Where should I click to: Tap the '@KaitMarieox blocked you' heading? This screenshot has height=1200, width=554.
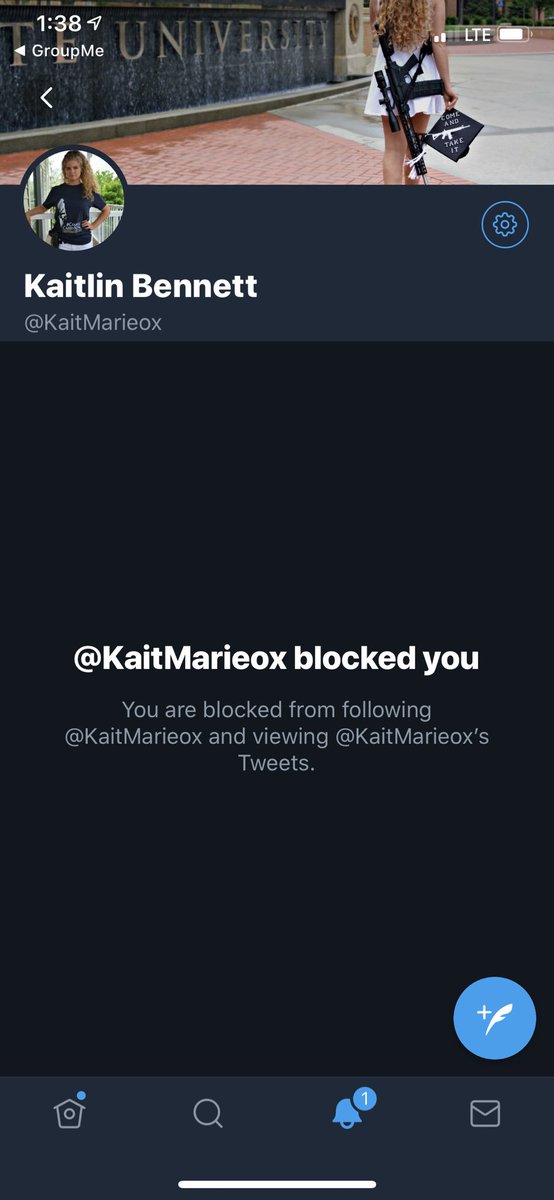tap(277, 658)
